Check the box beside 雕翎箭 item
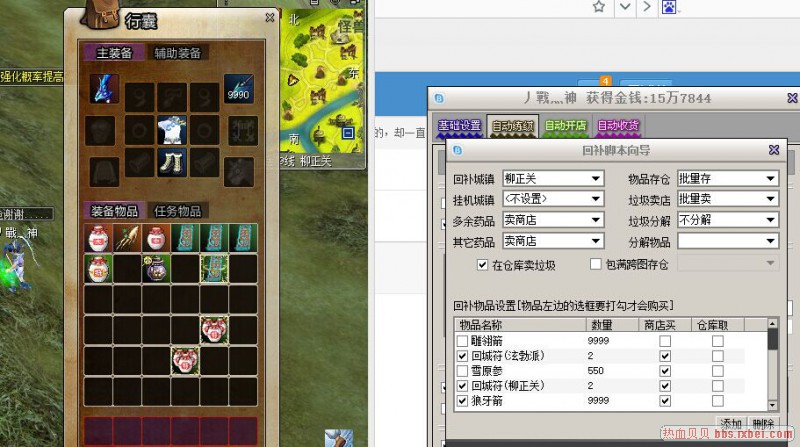The width and height of the screenshot is (800, 447). tap(461, 341)
